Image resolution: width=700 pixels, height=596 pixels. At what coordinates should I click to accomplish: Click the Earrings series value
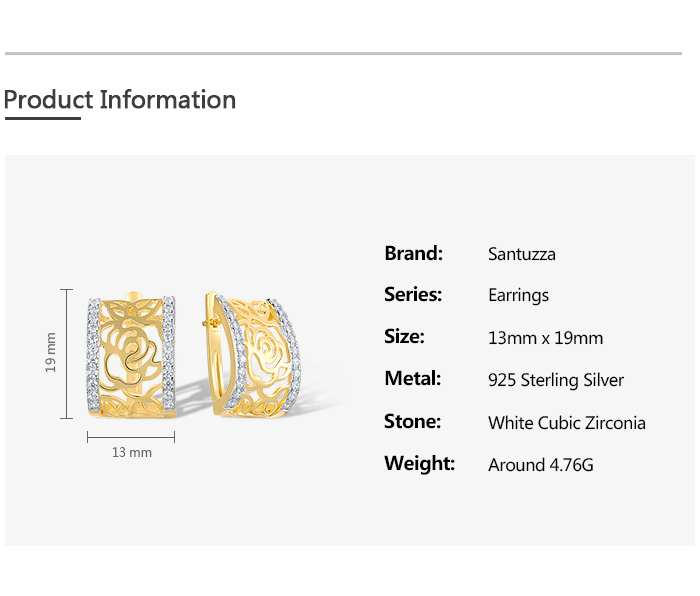[518, 296]
